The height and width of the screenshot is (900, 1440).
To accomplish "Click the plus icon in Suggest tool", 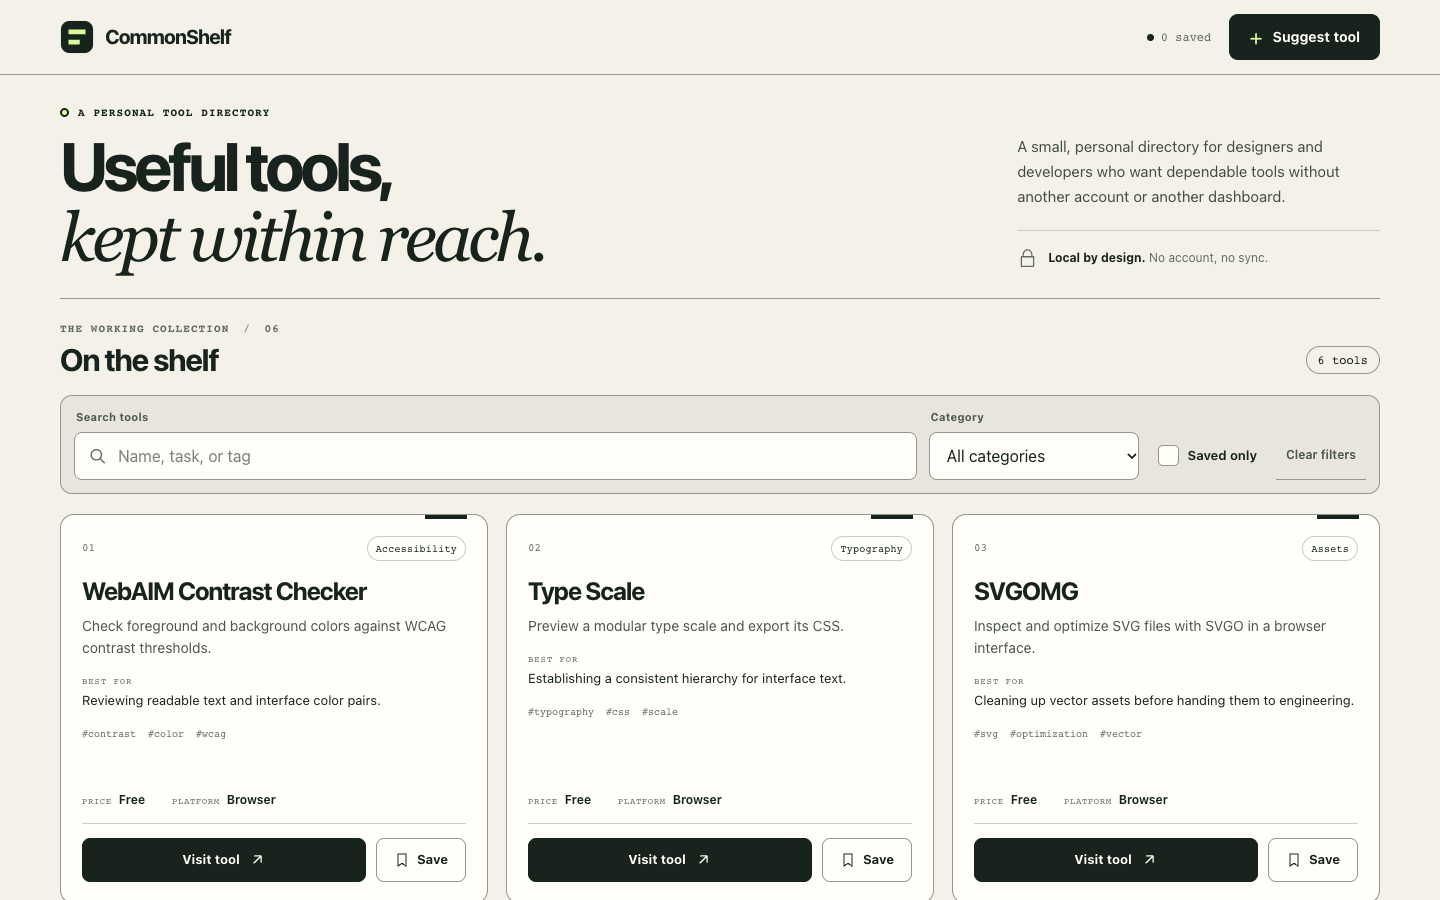I will click(x=1256, y=38).
